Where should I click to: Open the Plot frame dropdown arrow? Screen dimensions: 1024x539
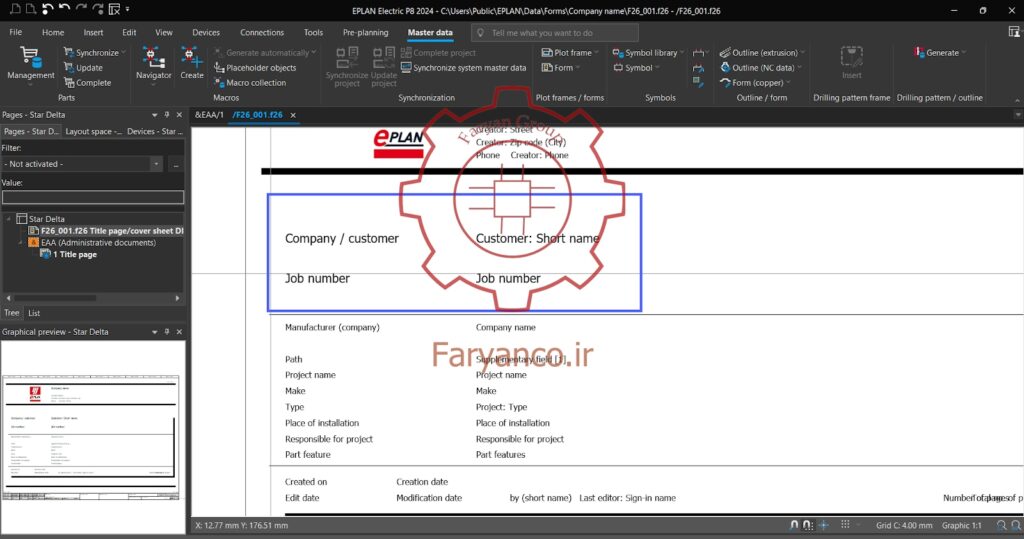(596, 52)
